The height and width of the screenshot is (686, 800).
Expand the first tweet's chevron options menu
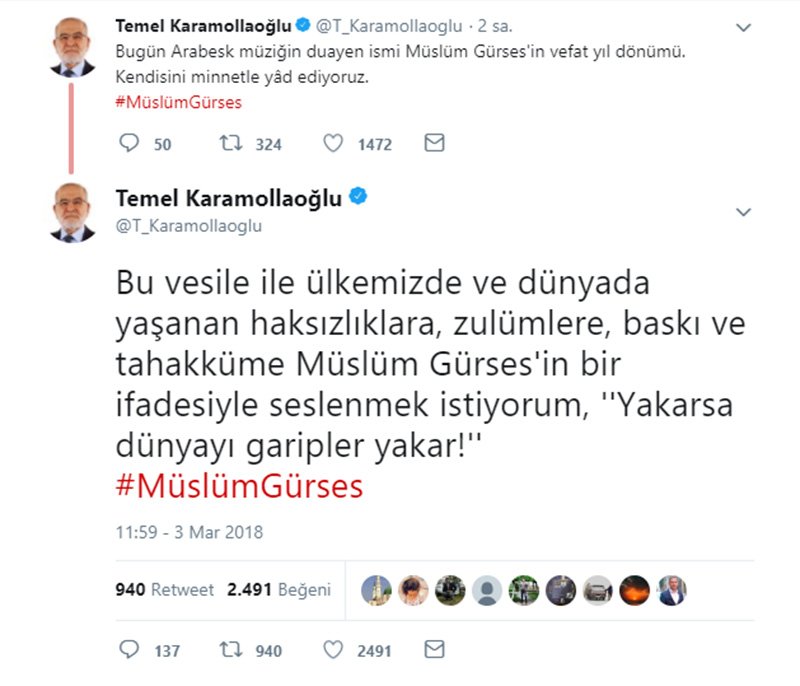pyautogui.click(x=743, y=28)
